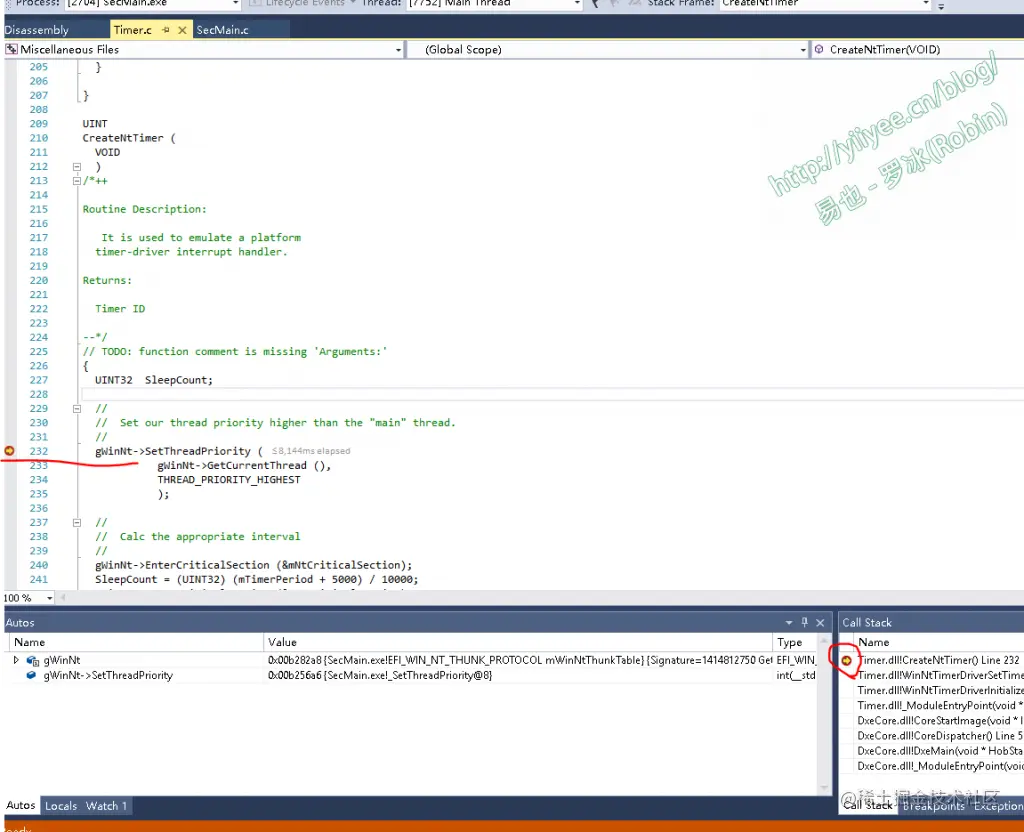Screen dimensions: 1024x832
Task: Open the Exception settings tab
Action: pos(998,806)
